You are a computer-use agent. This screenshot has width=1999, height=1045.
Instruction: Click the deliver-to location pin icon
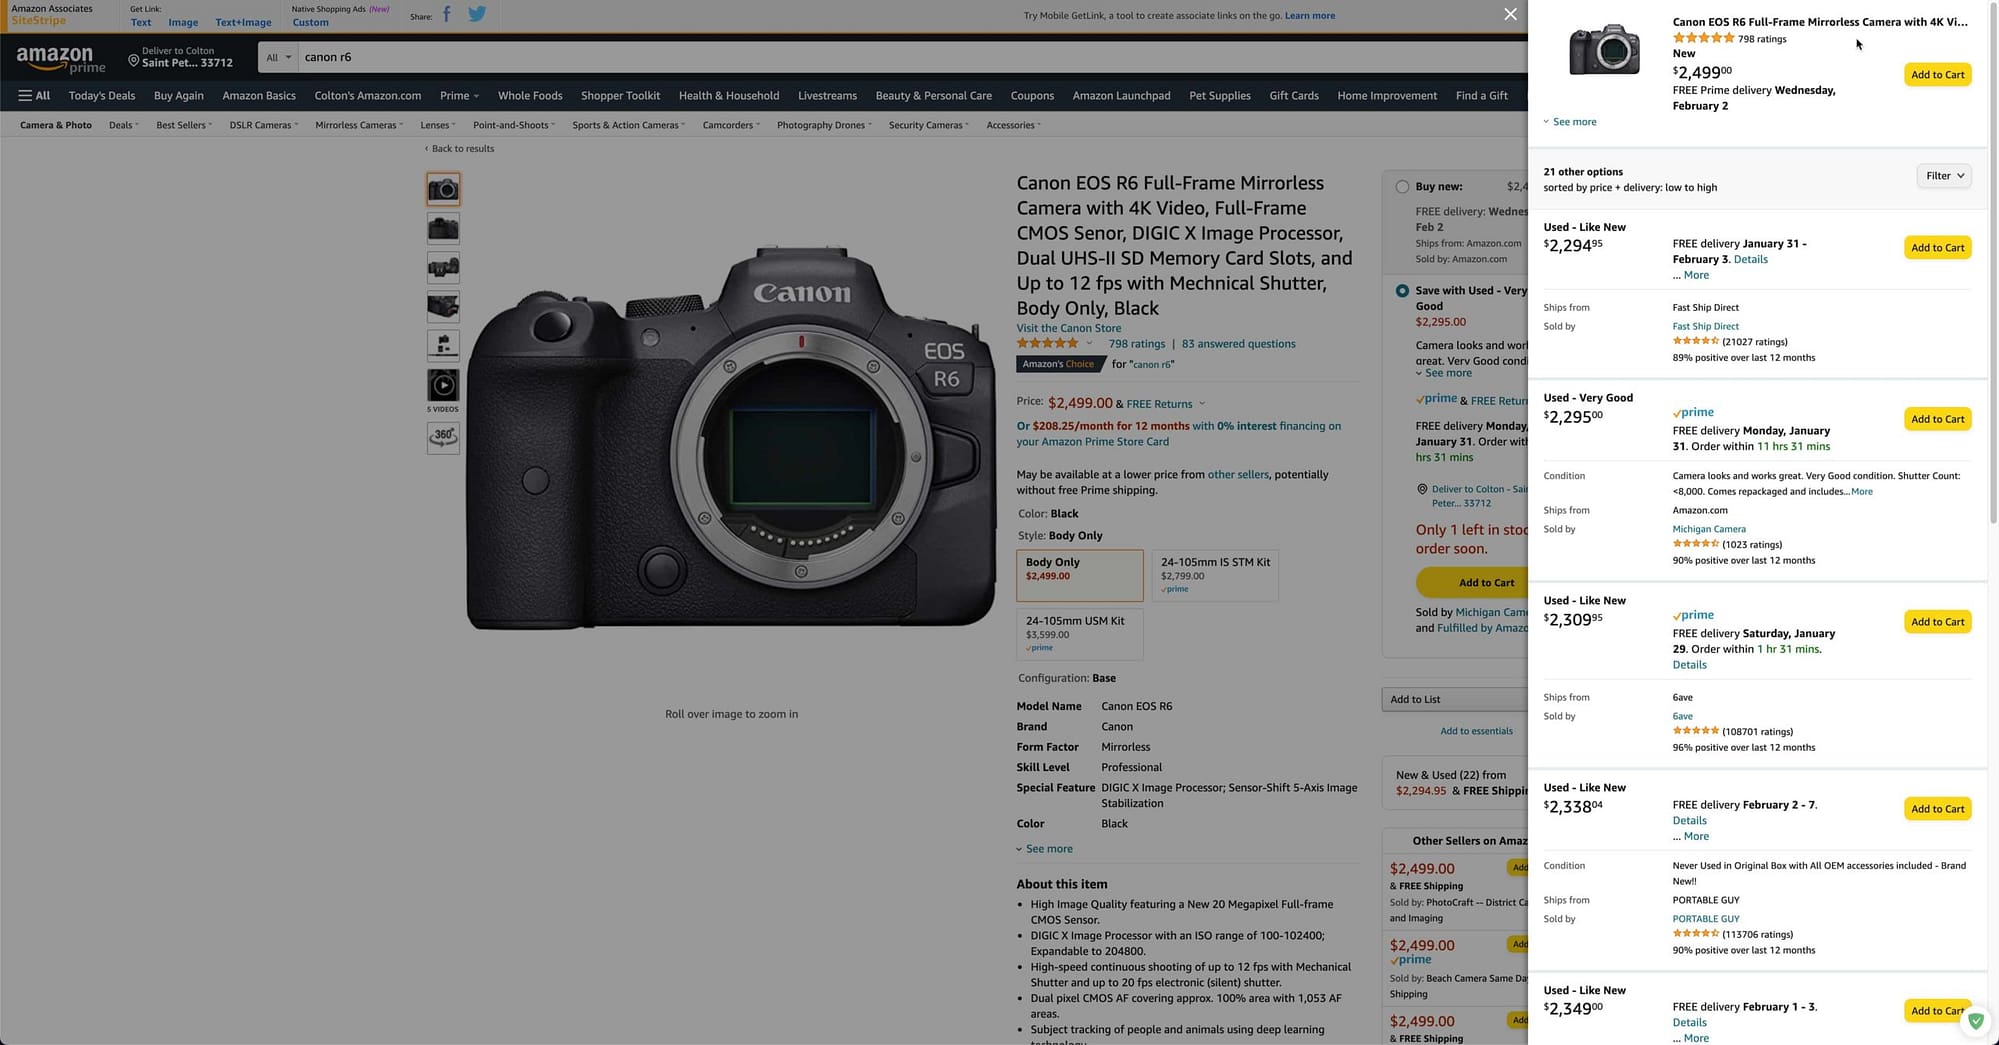tap(133, 61)
